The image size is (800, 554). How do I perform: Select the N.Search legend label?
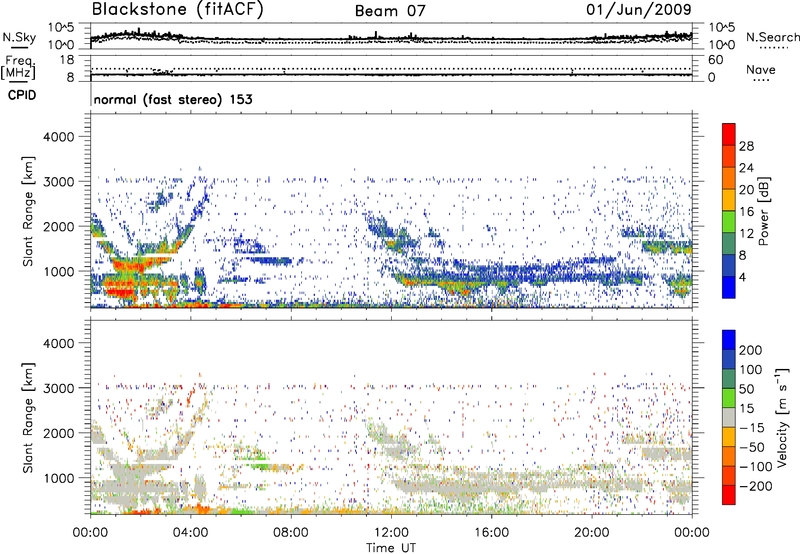772,37
